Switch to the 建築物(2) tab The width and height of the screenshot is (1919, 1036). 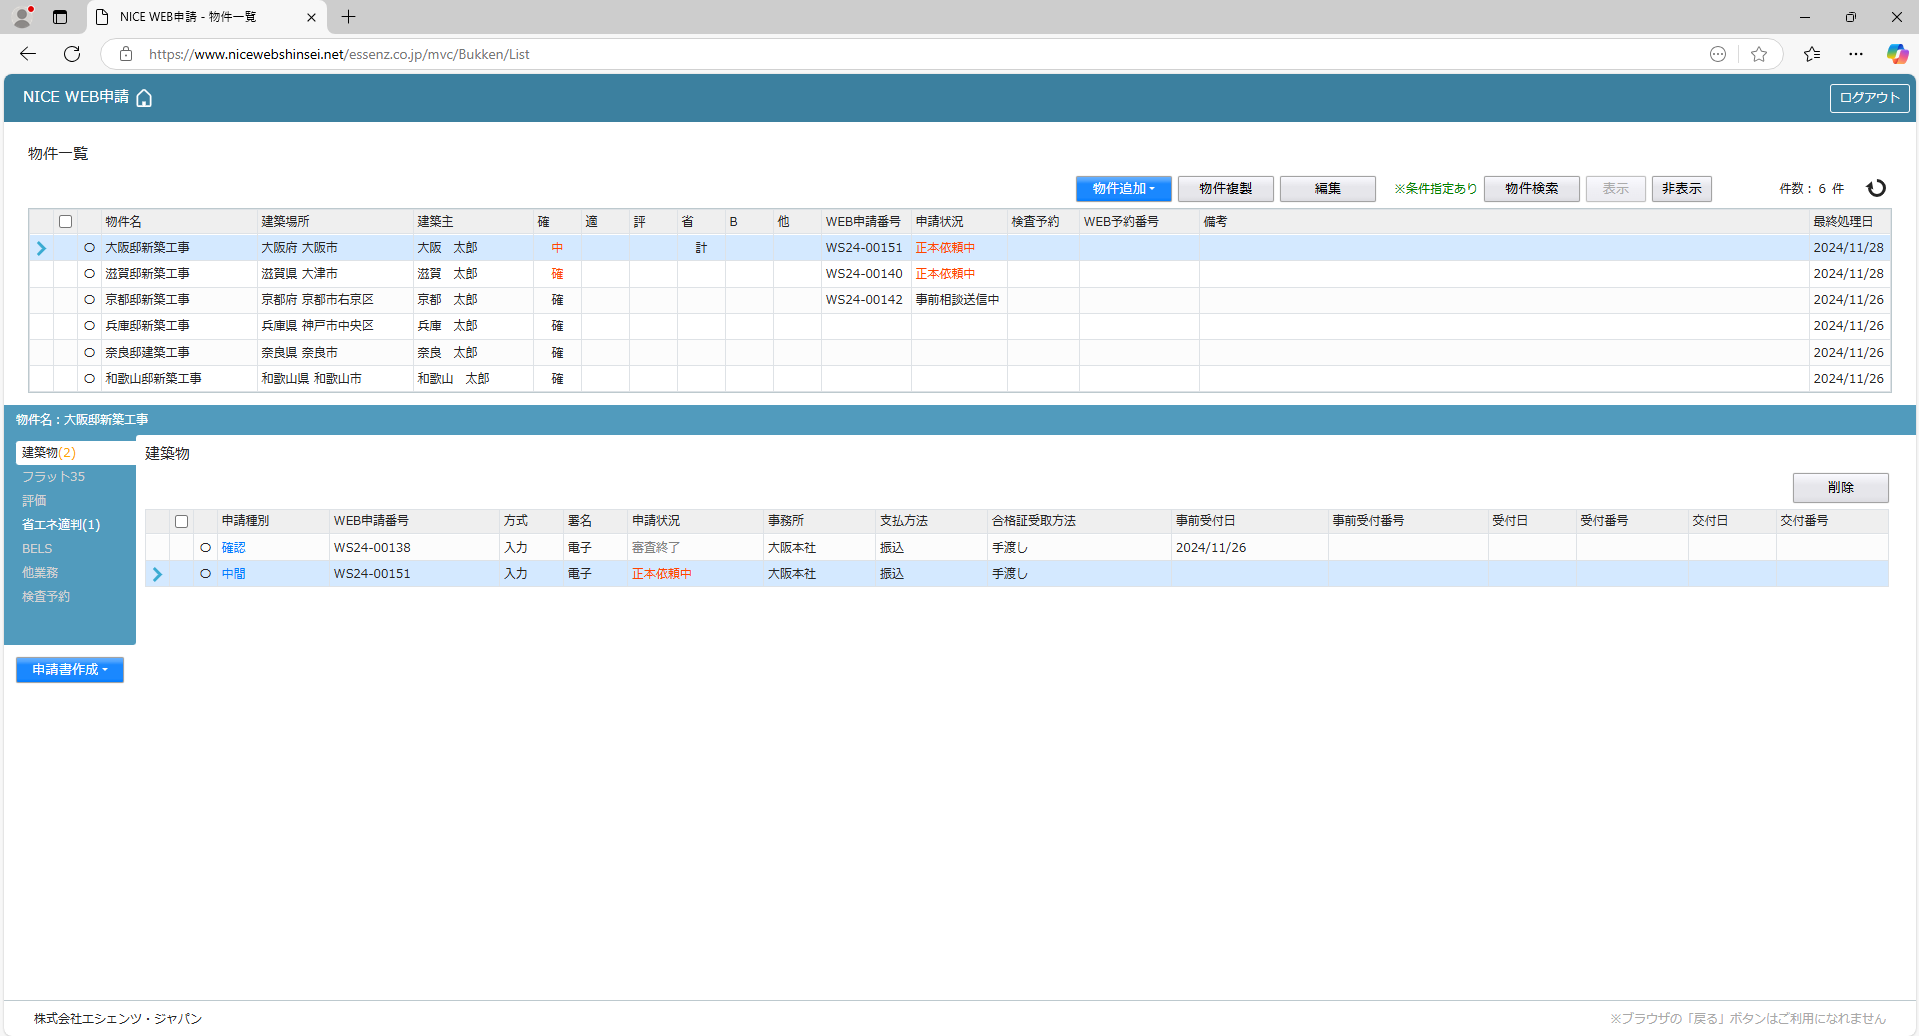pos(75,453)
